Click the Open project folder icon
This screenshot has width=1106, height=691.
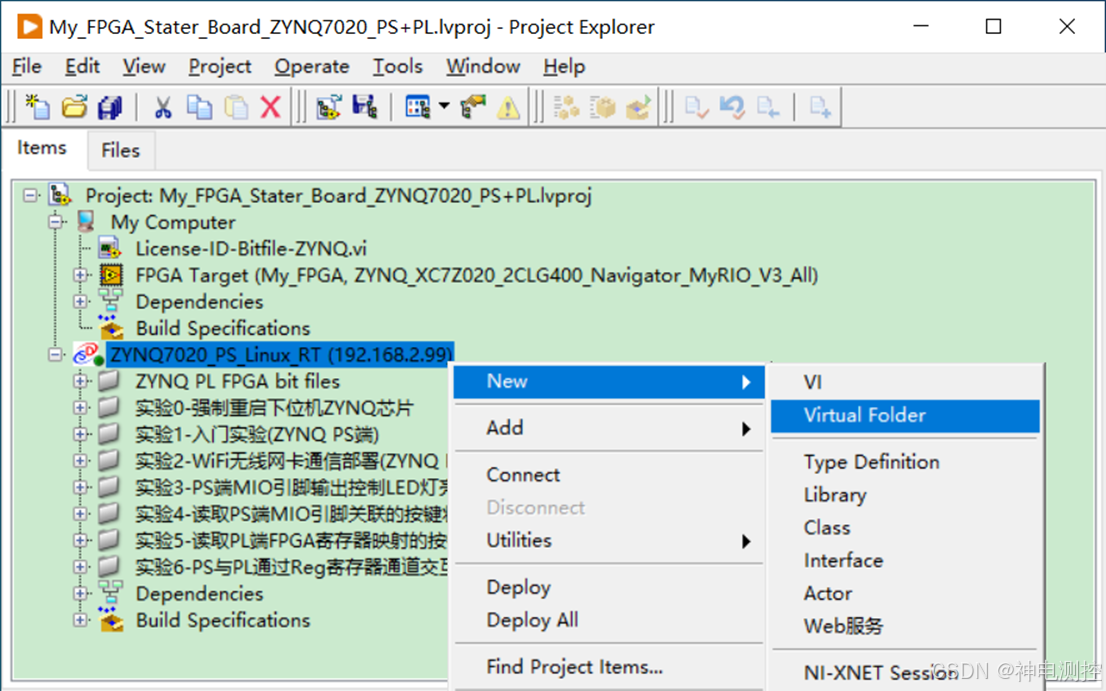(x=74, y=107)
